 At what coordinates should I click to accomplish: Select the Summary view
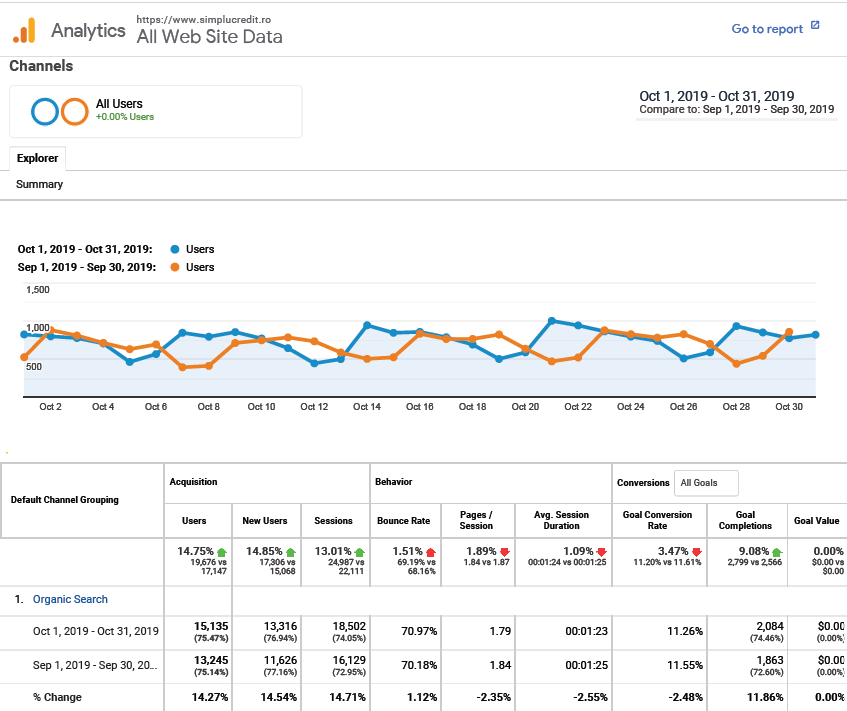(38, 184)
